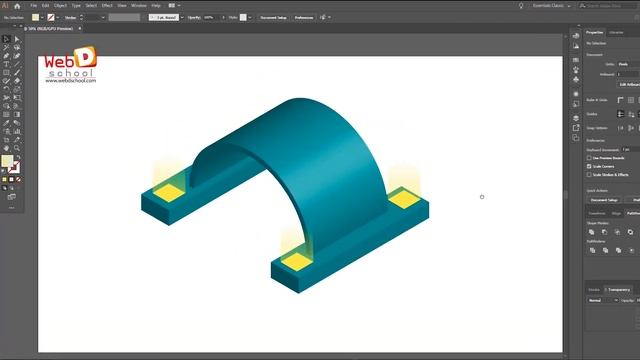The width and height of the screenshot is (640, 360).
Task: Toggle the lock guides icon in Properties
Action: (631, 114)
